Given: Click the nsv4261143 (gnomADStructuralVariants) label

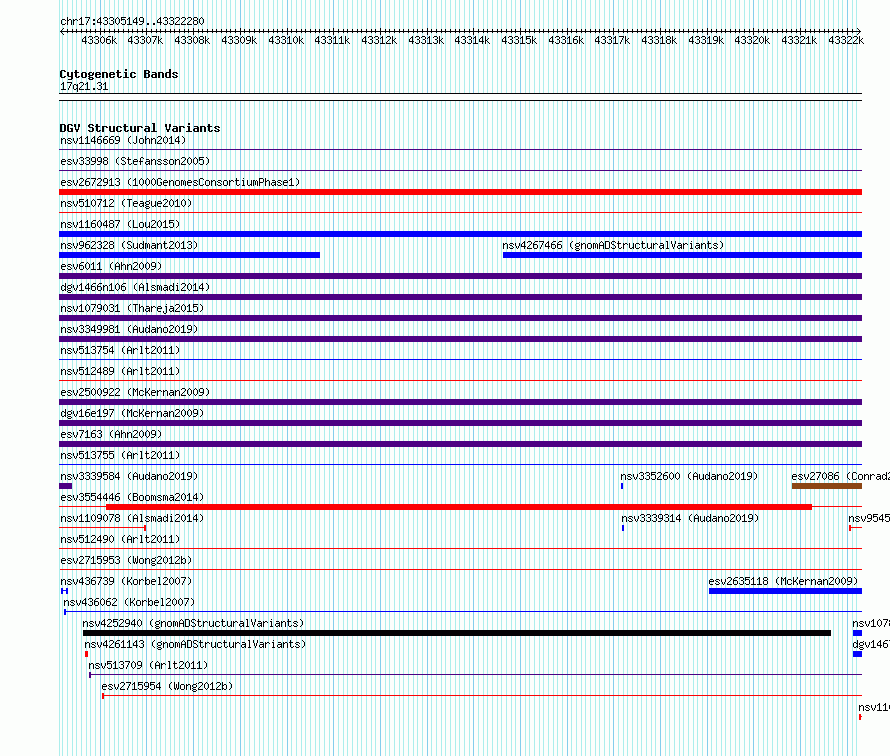Looking at the screenshot, I should (x=195, y=644).
